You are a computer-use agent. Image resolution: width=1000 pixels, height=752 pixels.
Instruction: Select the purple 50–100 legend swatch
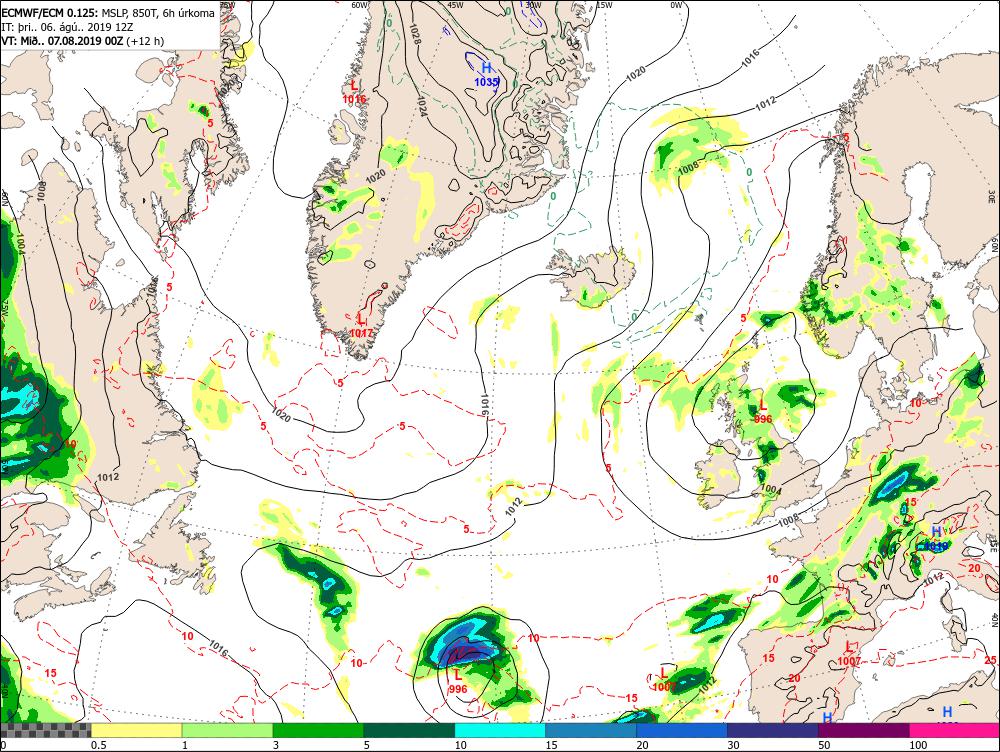pyautogui.click(x=864, y=730)
